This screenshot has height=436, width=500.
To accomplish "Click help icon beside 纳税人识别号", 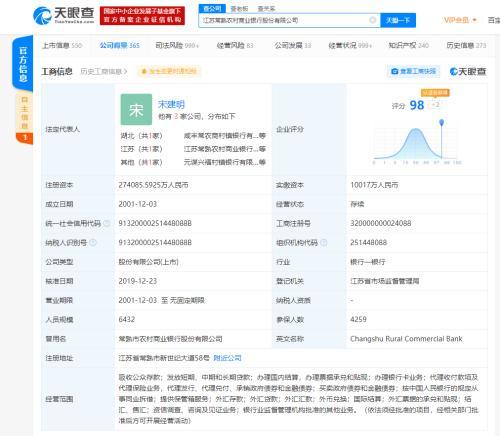I will click(93, 242).
